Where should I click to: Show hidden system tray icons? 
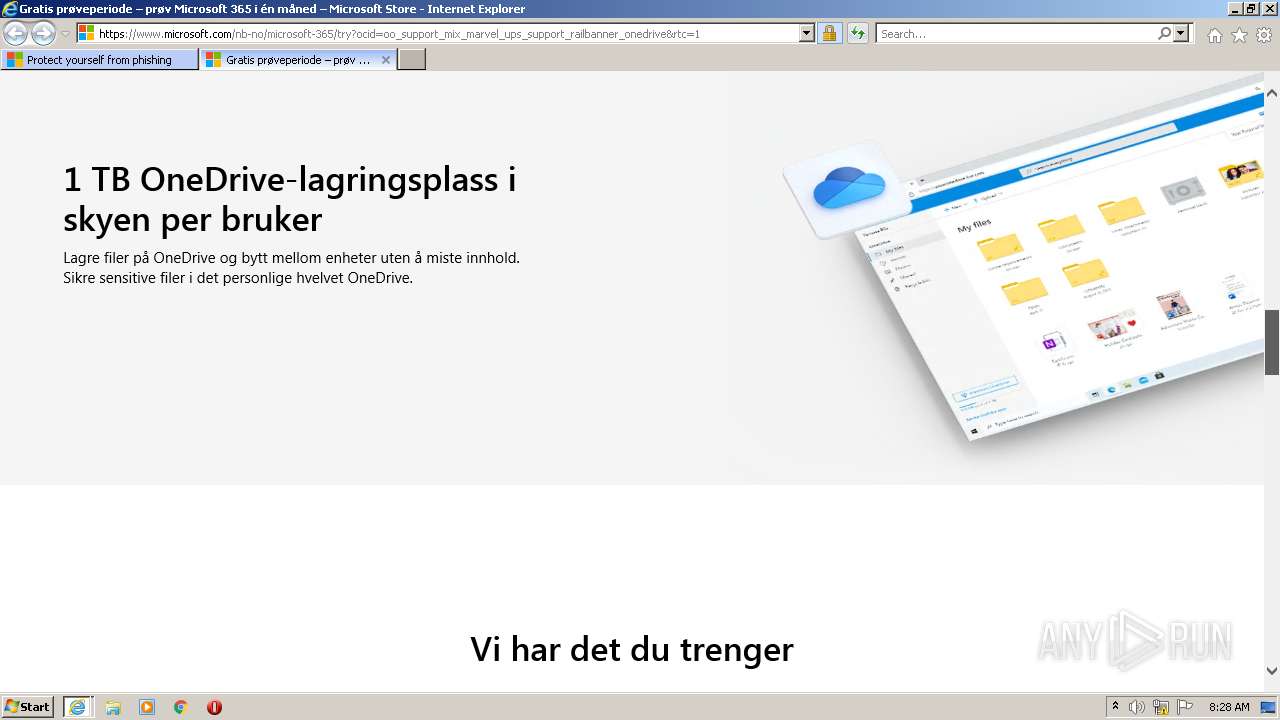tap(1116, 707)
